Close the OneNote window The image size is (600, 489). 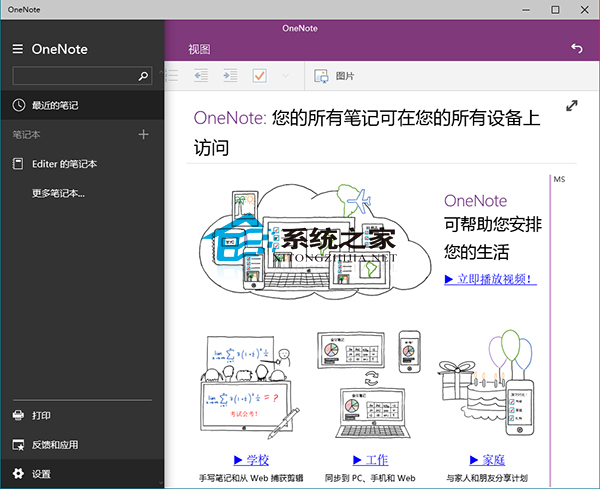[x=585, y=10]
